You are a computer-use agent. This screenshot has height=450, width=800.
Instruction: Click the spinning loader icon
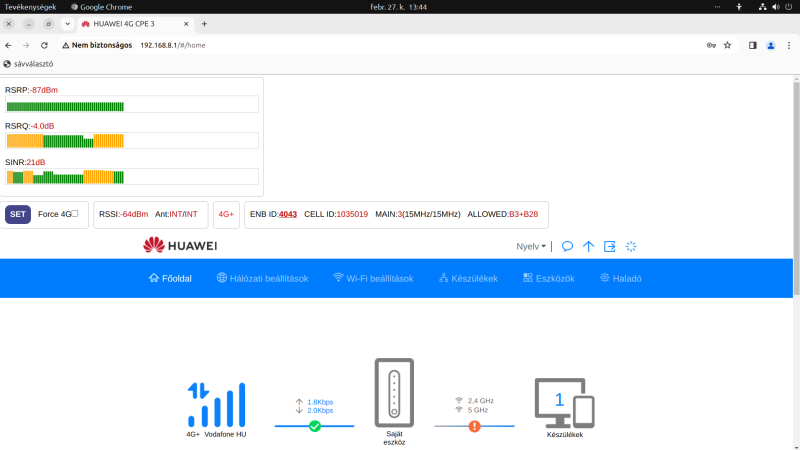click(631, 246)
